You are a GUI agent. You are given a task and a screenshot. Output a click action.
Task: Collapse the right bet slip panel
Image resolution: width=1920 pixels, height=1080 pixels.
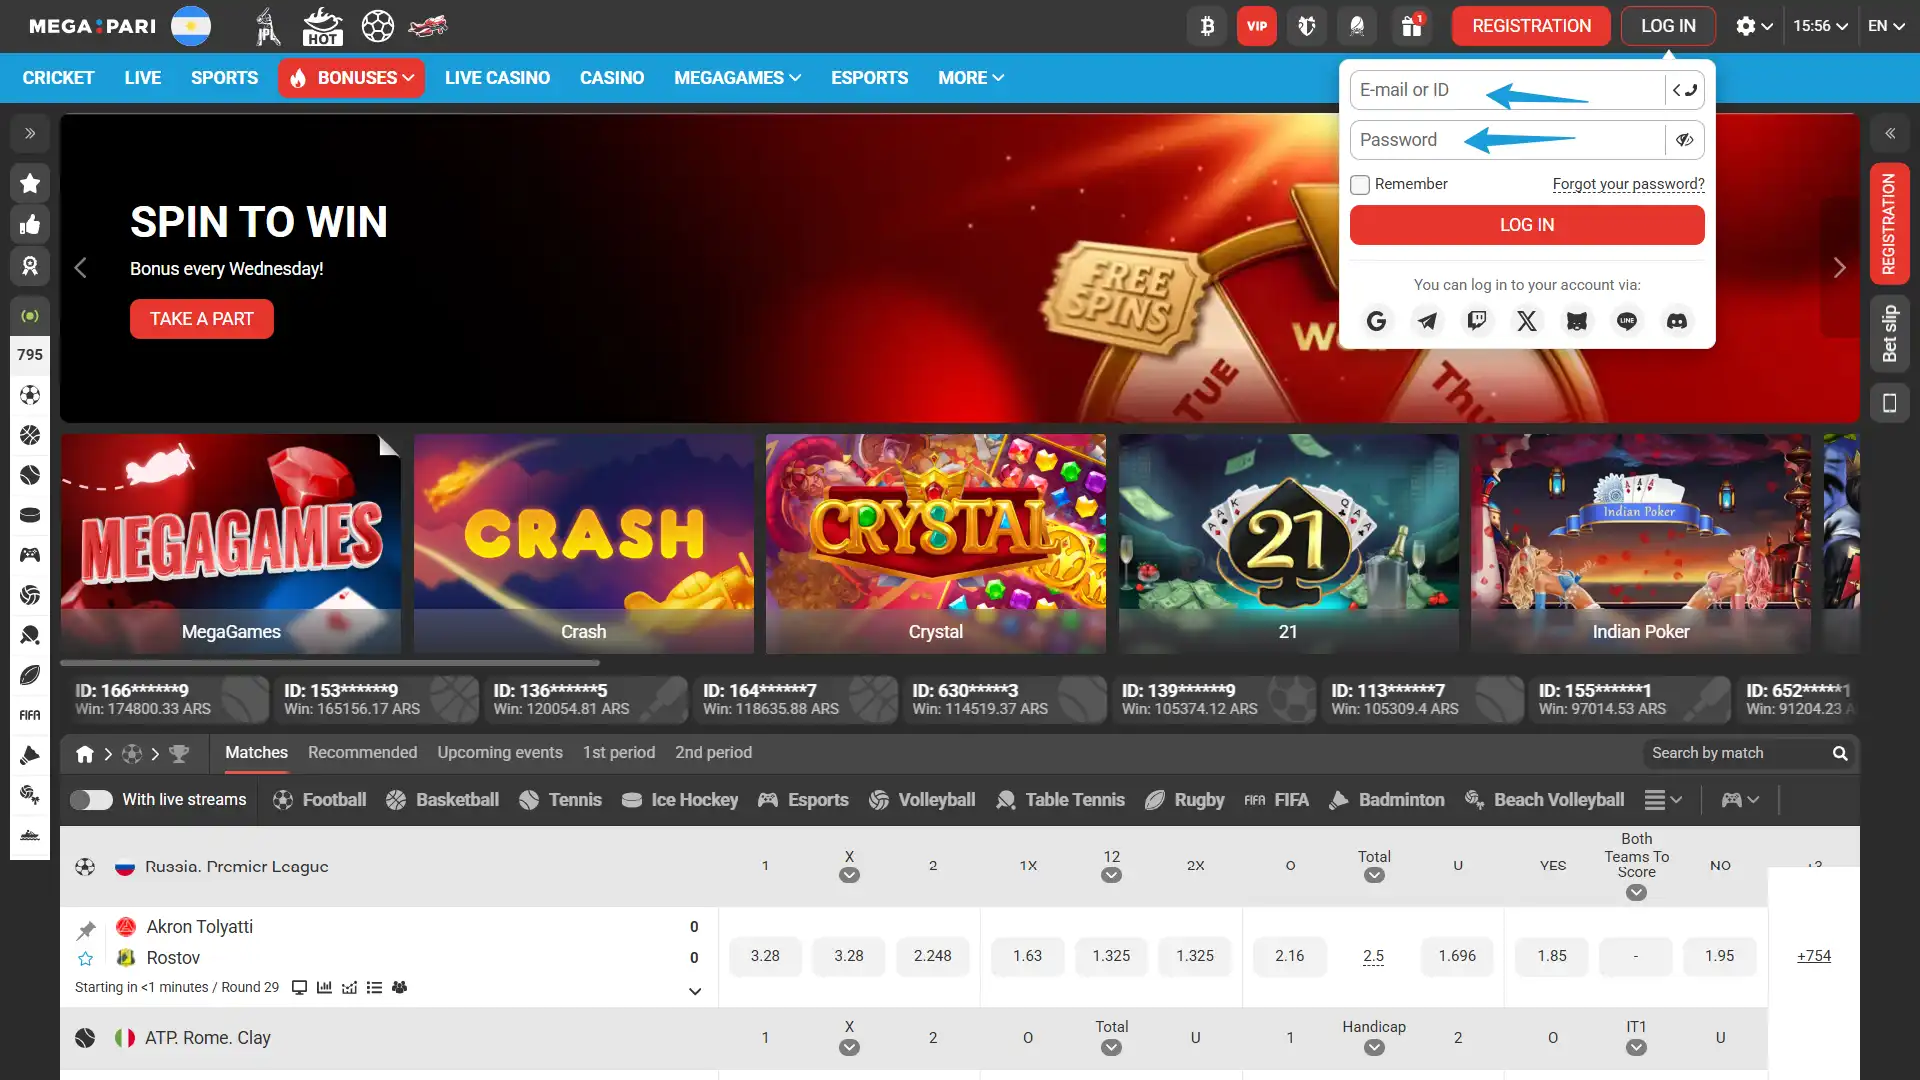pyautogui.click(x=1890, y=133)
